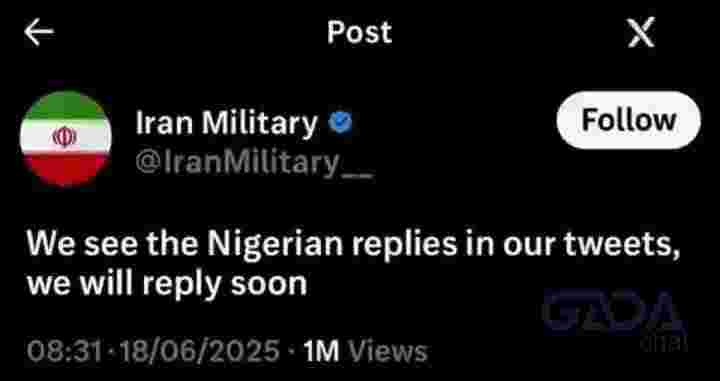Follow the Iran Military account
The width and height of the screenshot is (720, 381).
pos(629,120)
